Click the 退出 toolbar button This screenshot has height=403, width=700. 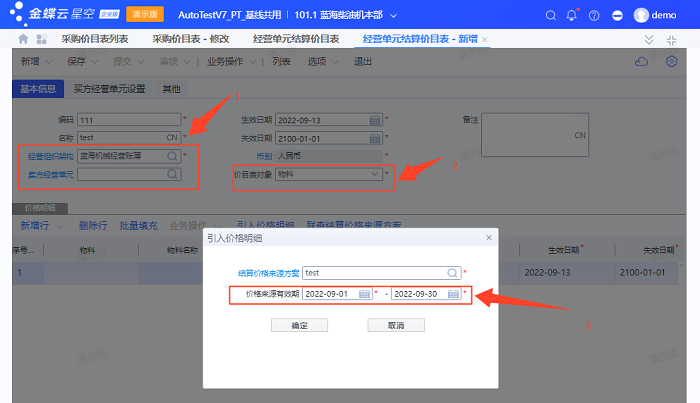click(x=362, y=62)
